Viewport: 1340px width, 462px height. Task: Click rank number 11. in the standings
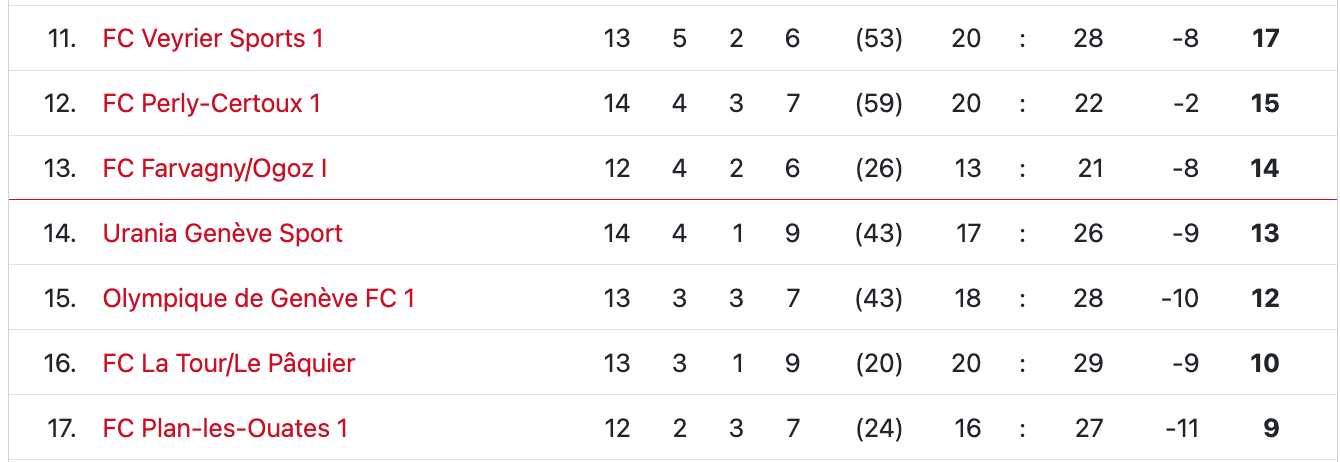pyautogui.click(x=61, y=38)
